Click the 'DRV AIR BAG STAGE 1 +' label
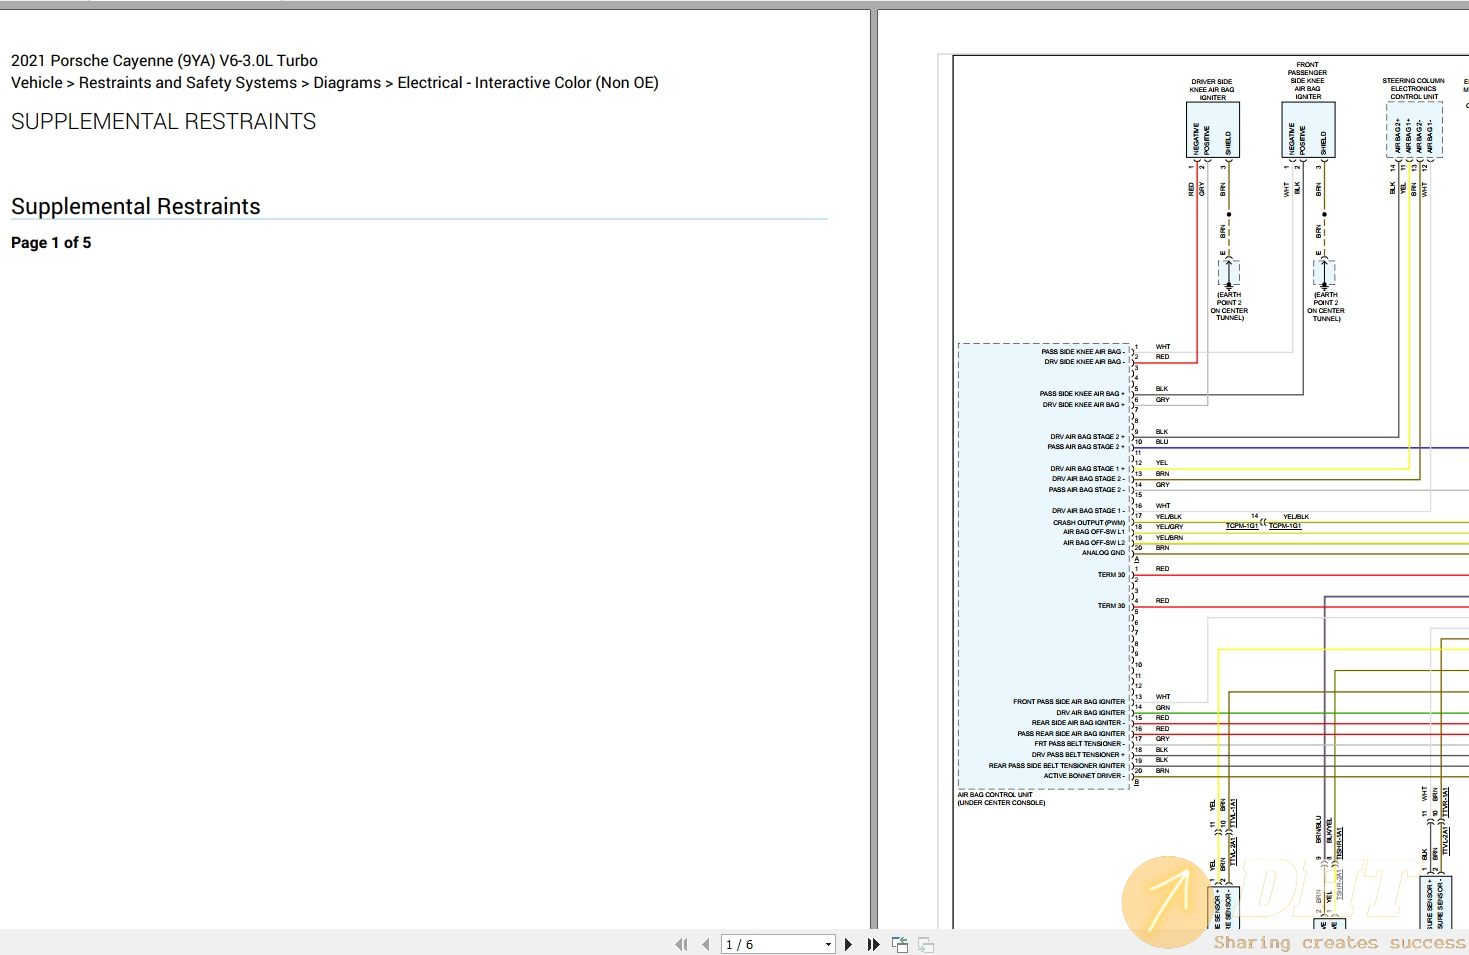The image size is (1469, 955). point(1087,468)
